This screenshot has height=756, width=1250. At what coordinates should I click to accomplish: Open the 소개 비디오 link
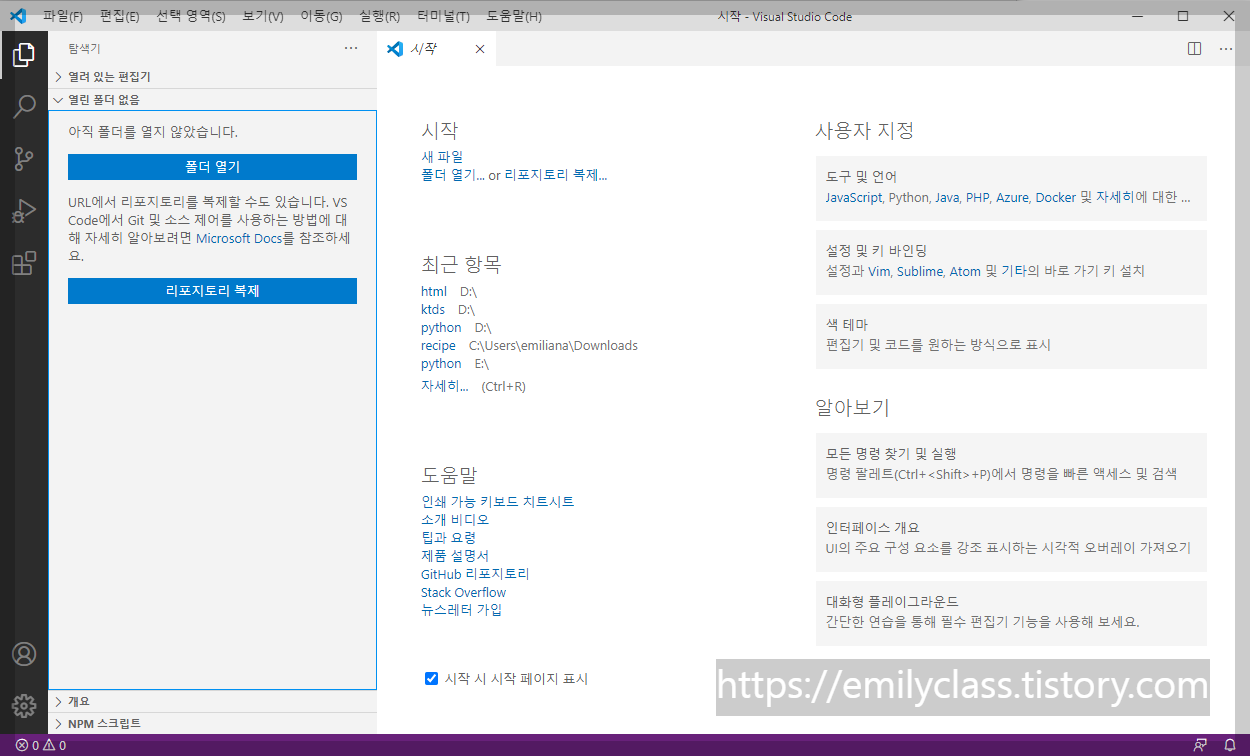[455, 520]
